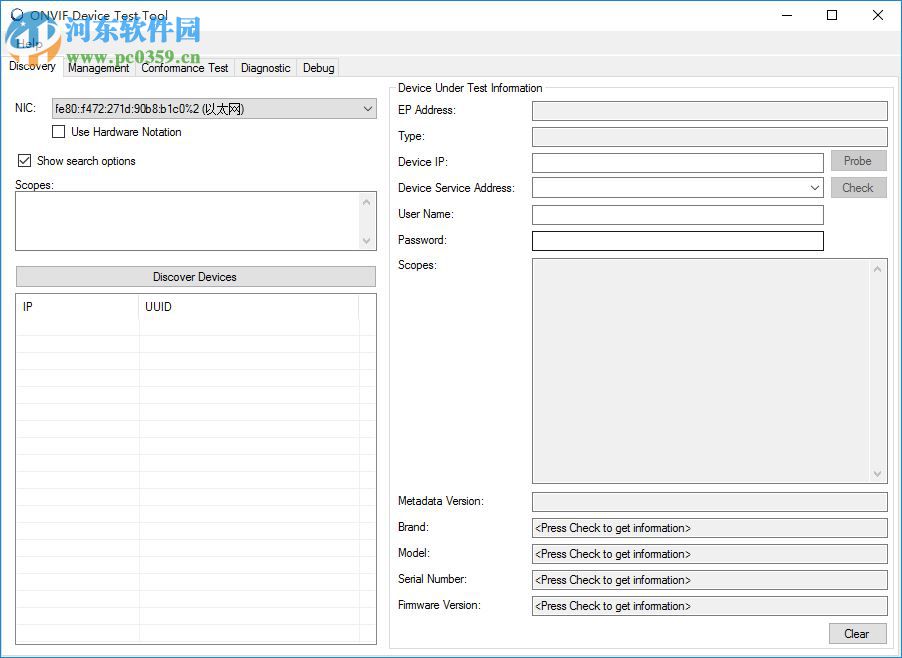Switch to the Conformance Test tab
Screen dimensions: 902x658
click(x=184, y=67)
